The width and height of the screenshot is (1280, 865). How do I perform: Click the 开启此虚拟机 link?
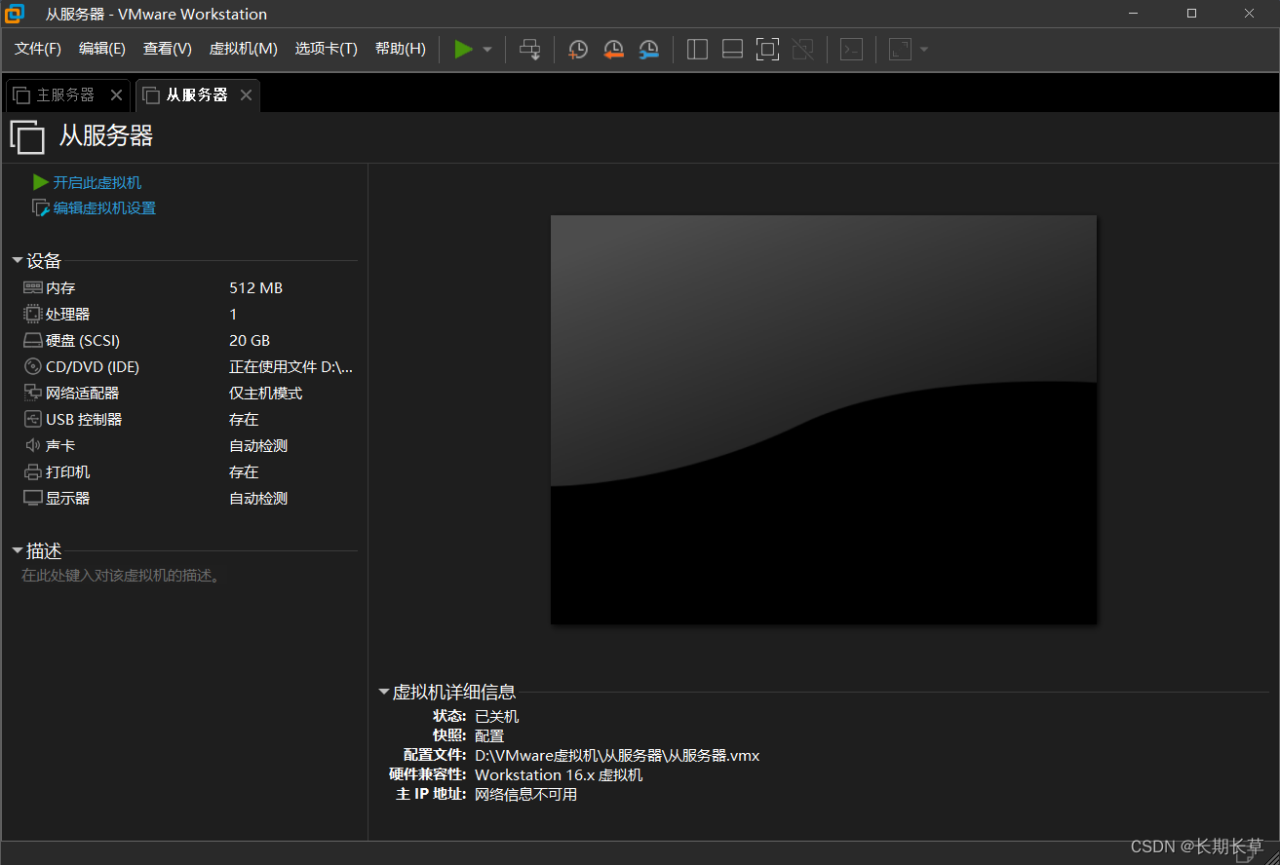point(96,183)
